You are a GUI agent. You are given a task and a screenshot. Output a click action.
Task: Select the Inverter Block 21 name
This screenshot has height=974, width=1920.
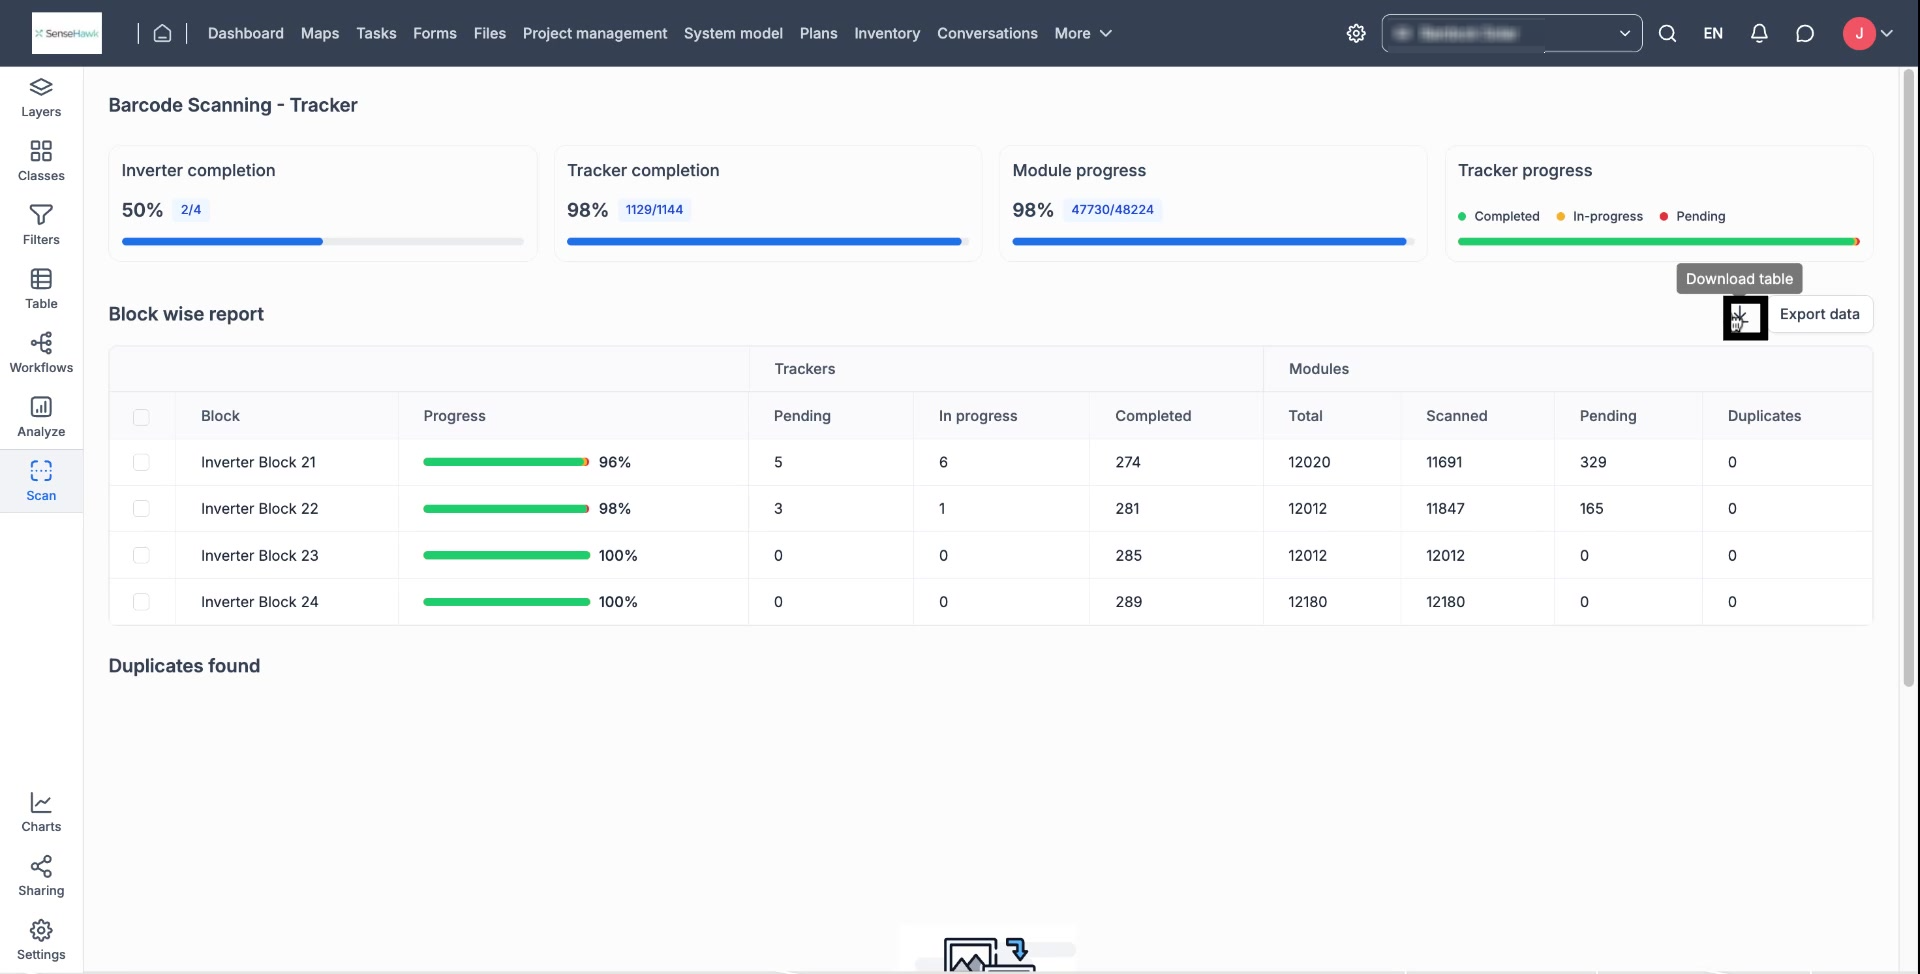(x=258, y=462)
